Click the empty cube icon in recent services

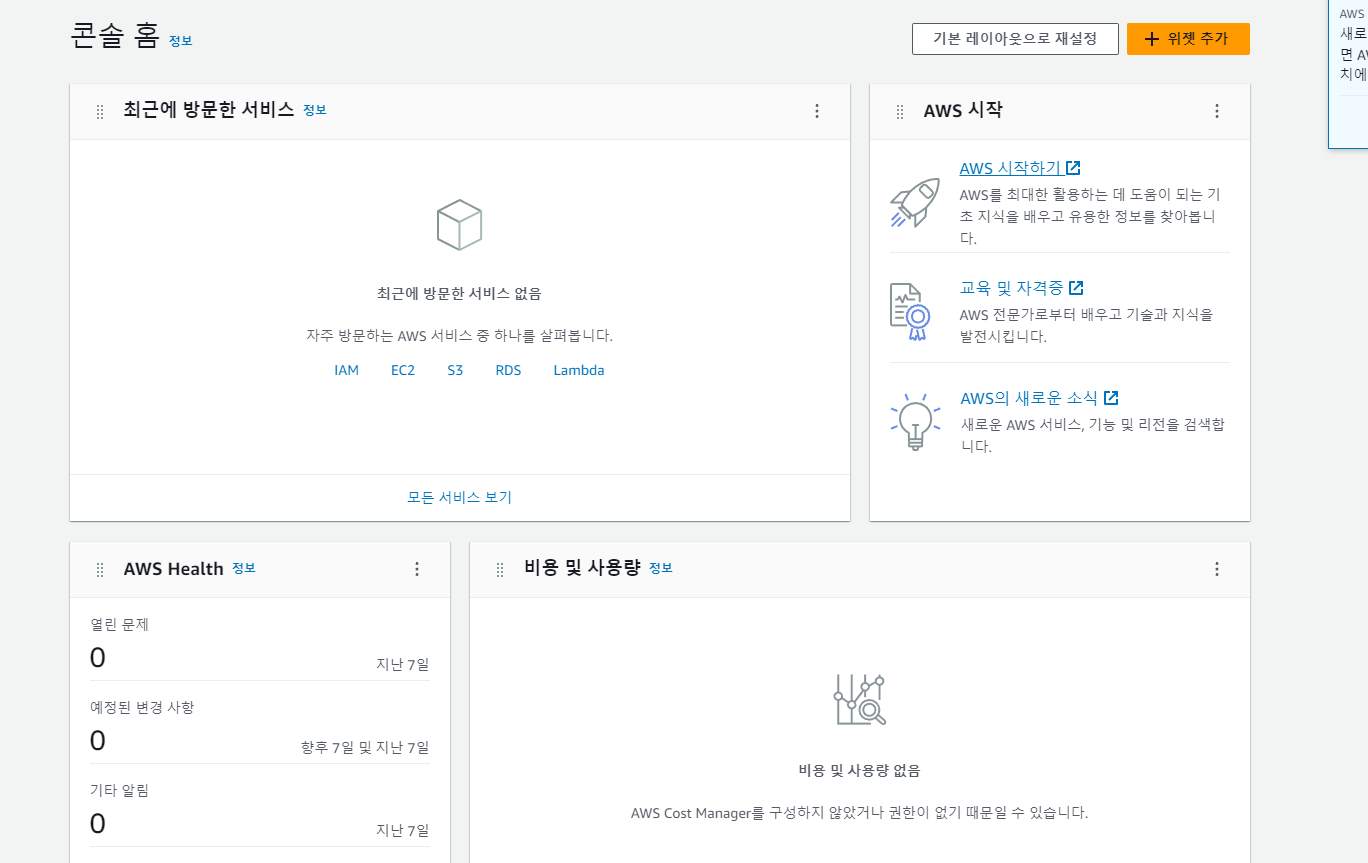459,224
